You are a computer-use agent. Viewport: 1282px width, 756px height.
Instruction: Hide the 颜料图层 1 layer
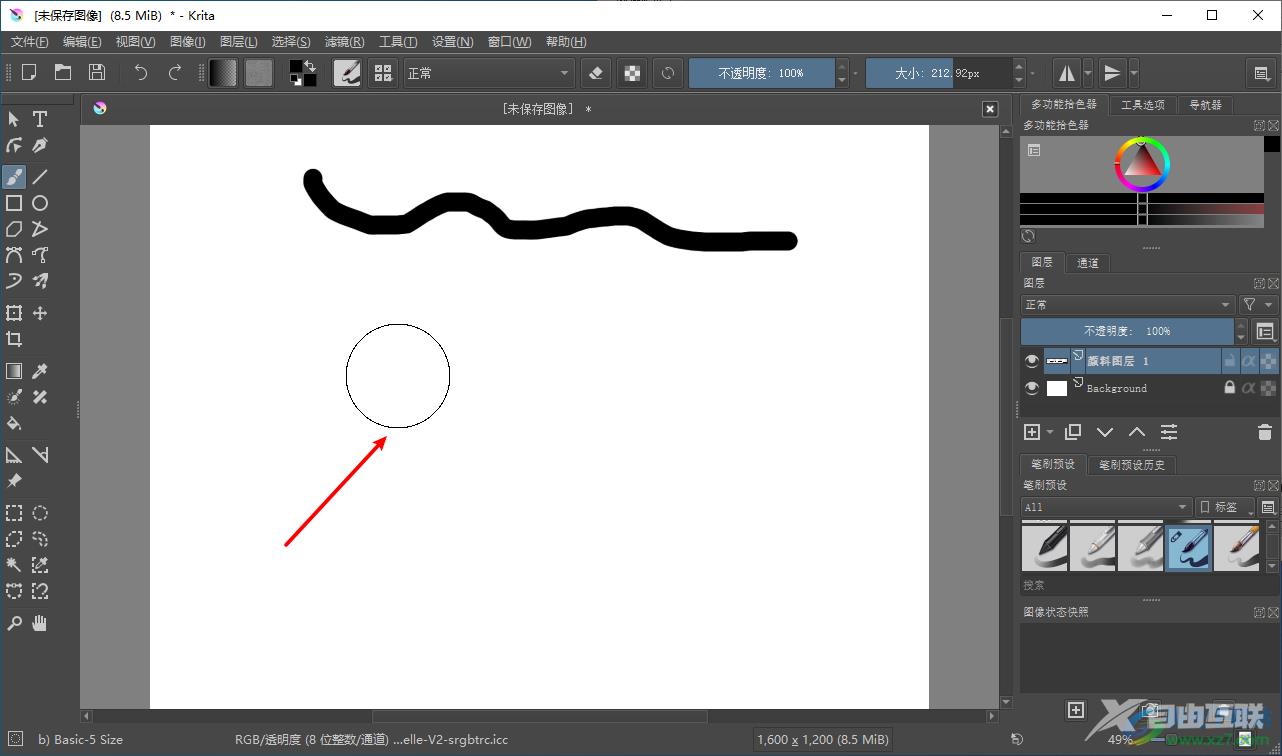pyautogui.click(x=1032, y=361)
